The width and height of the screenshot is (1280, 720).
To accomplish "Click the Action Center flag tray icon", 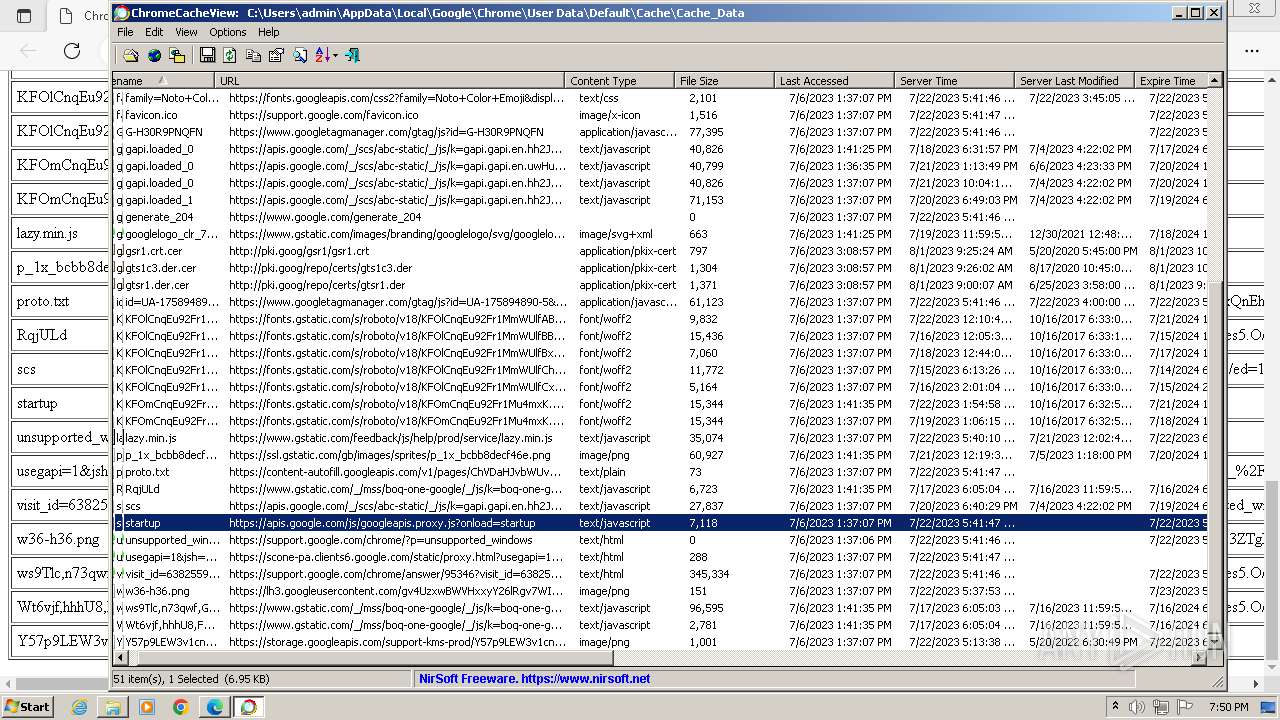I will pyautogui.click(x=1184, y=707).
